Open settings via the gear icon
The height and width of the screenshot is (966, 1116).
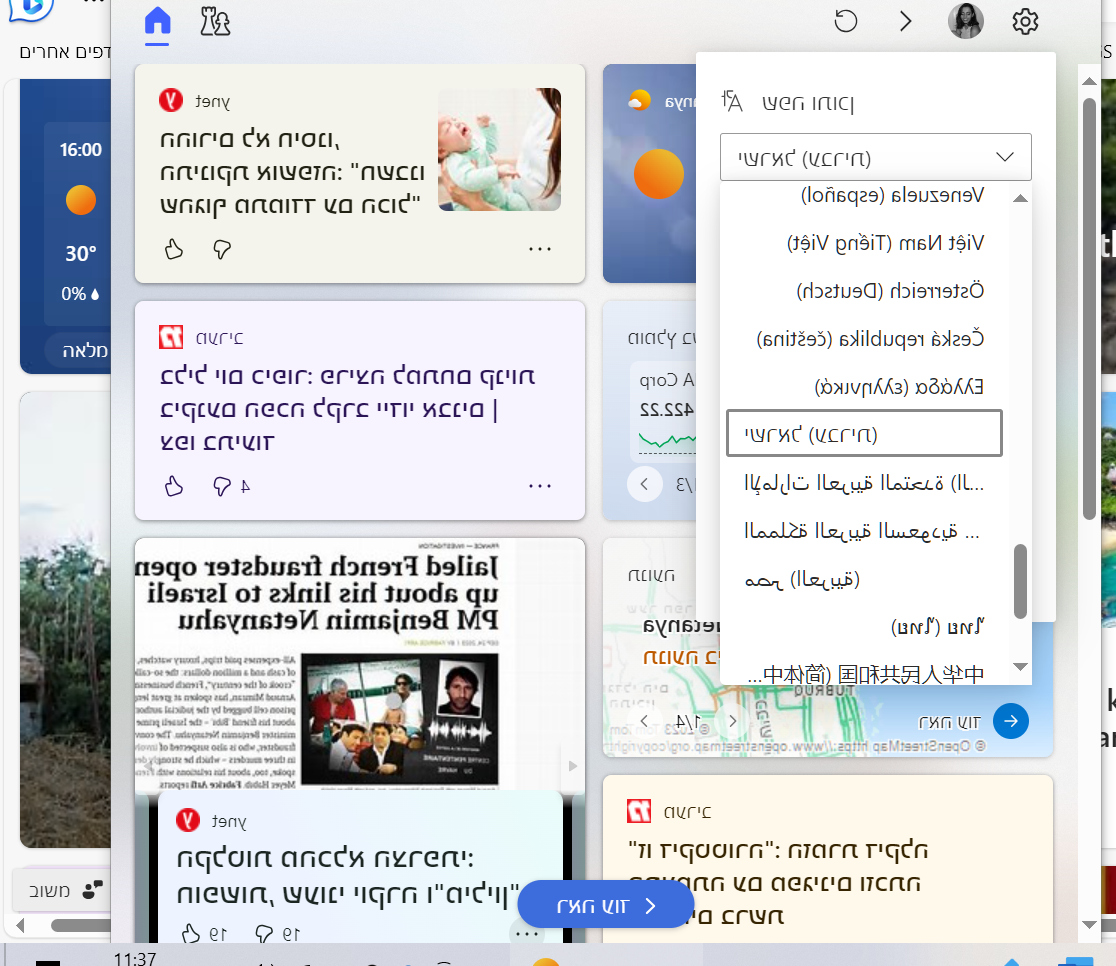coord(1025,21)
